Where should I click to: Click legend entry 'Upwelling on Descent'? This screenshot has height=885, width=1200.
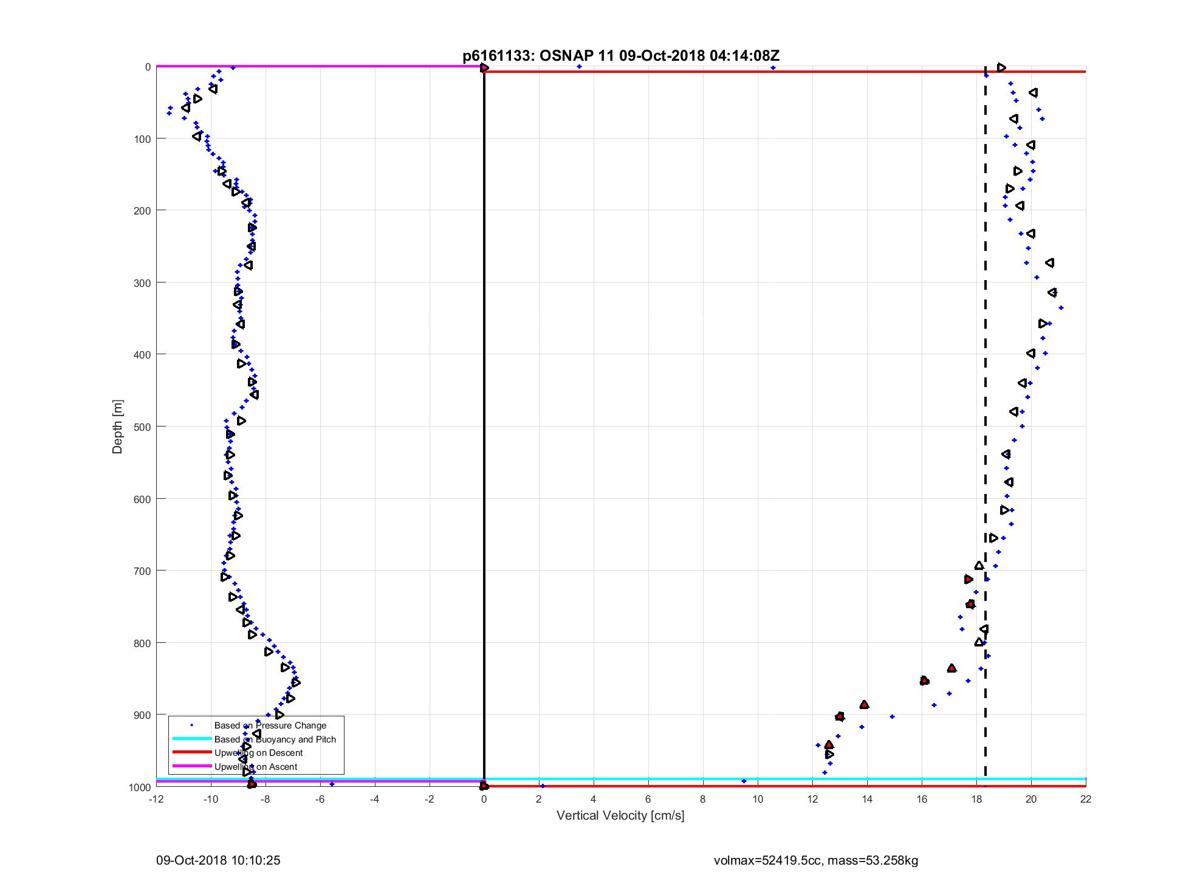pyautogui.click(x=258, y=753)
